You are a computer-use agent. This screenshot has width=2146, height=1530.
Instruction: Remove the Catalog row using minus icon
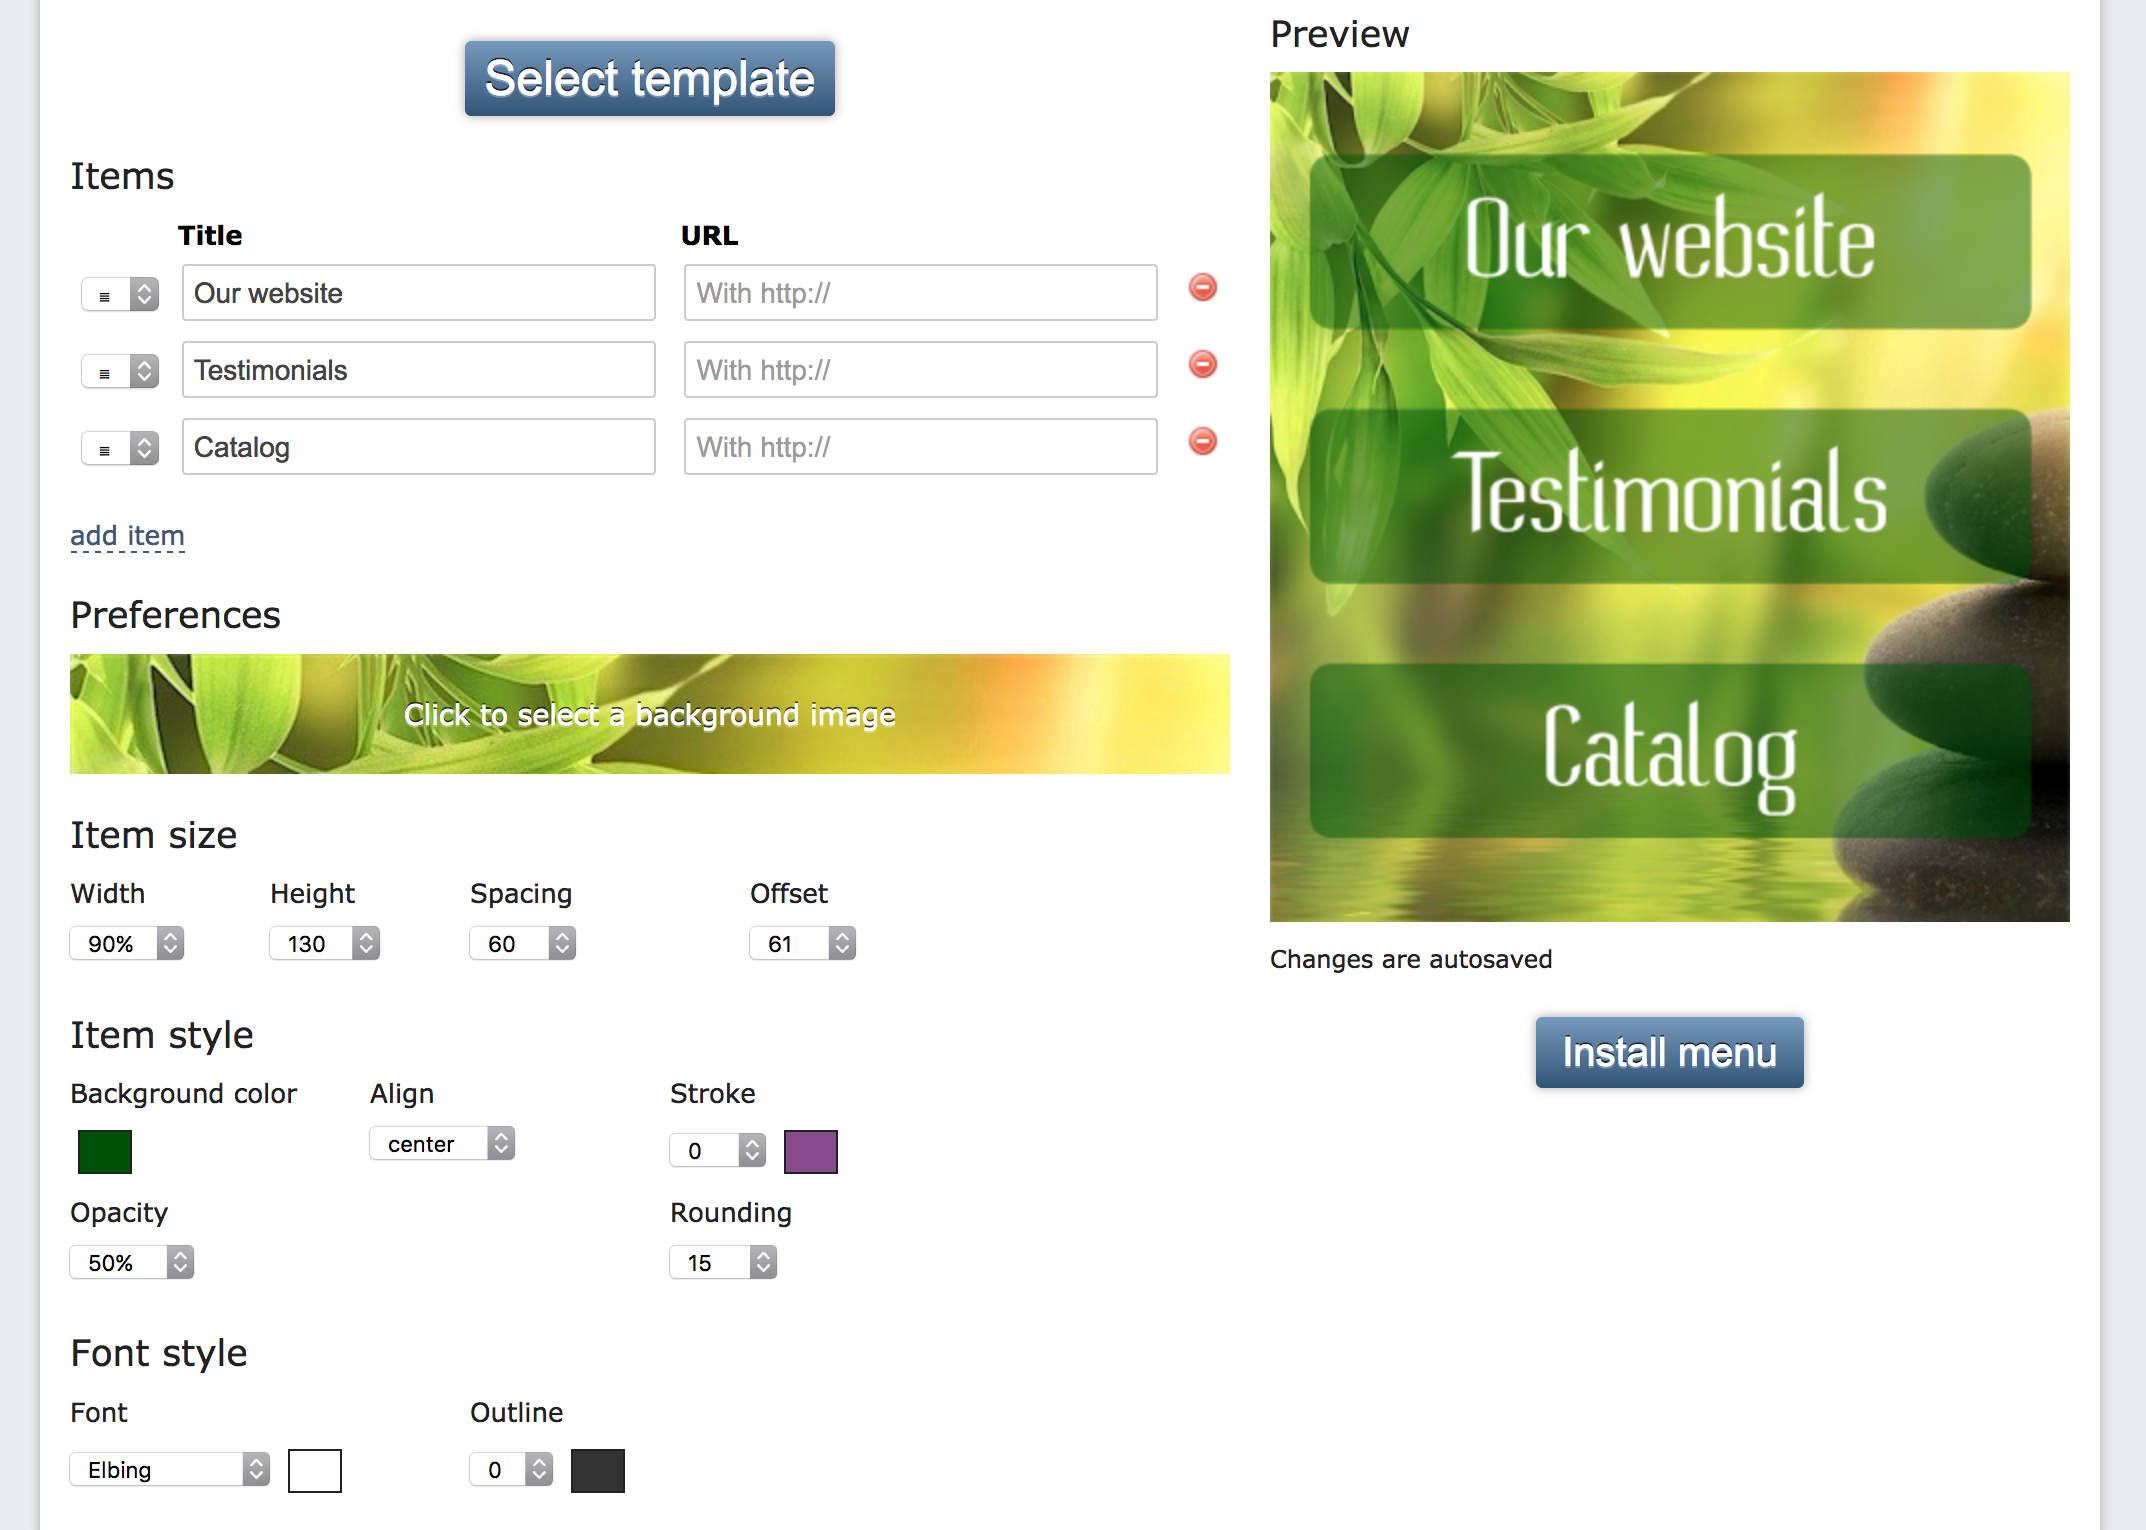(1202, 442)
